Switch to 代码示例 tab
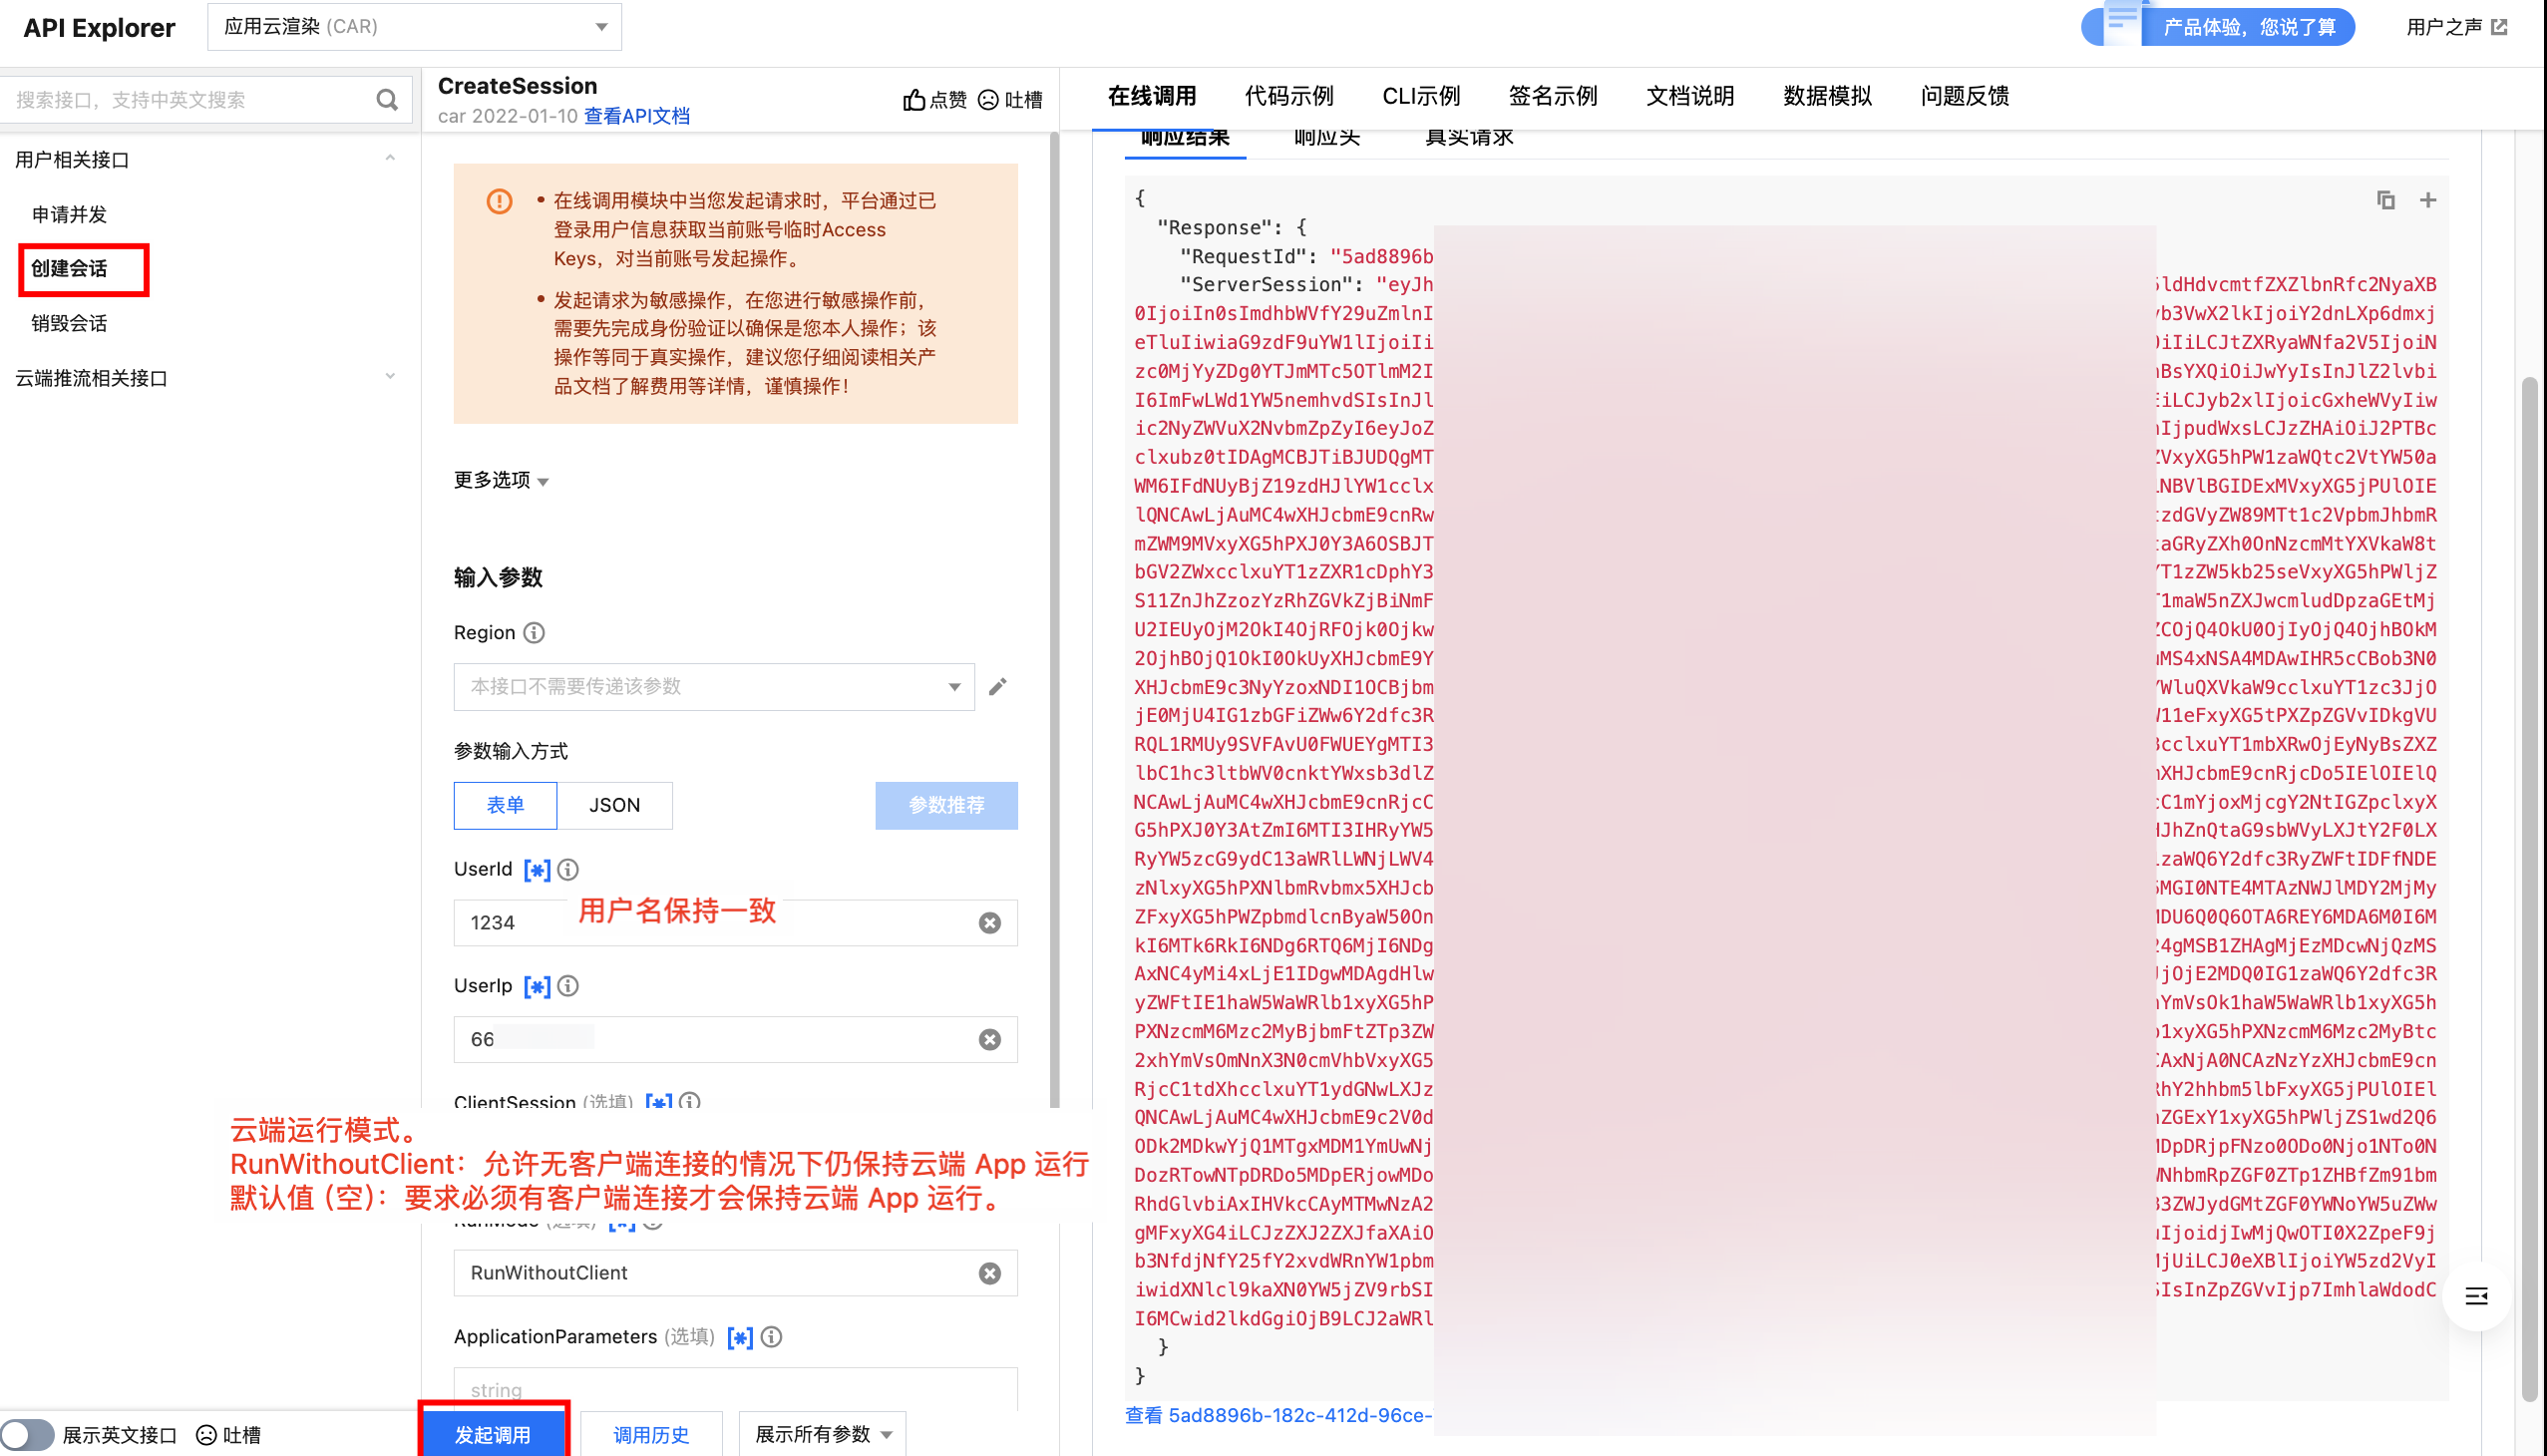Viewport: 2547px width, 1456px height. (x=1288, y=96)
